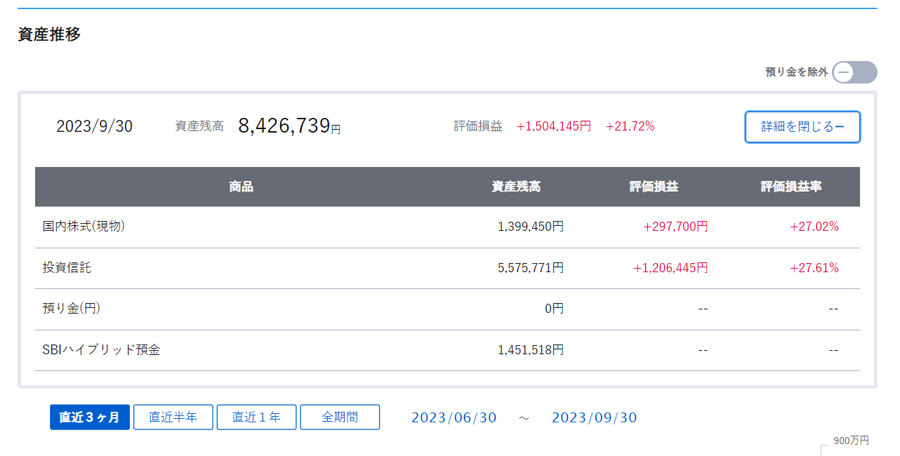Toggle the 預り金を除外 switch
Viewport: 900px width, 456px height.
[x=854, y=72]
